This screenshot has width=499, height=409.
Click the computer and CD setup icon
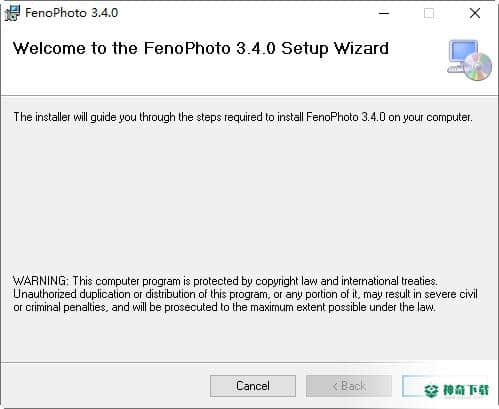tap(469, 60)
